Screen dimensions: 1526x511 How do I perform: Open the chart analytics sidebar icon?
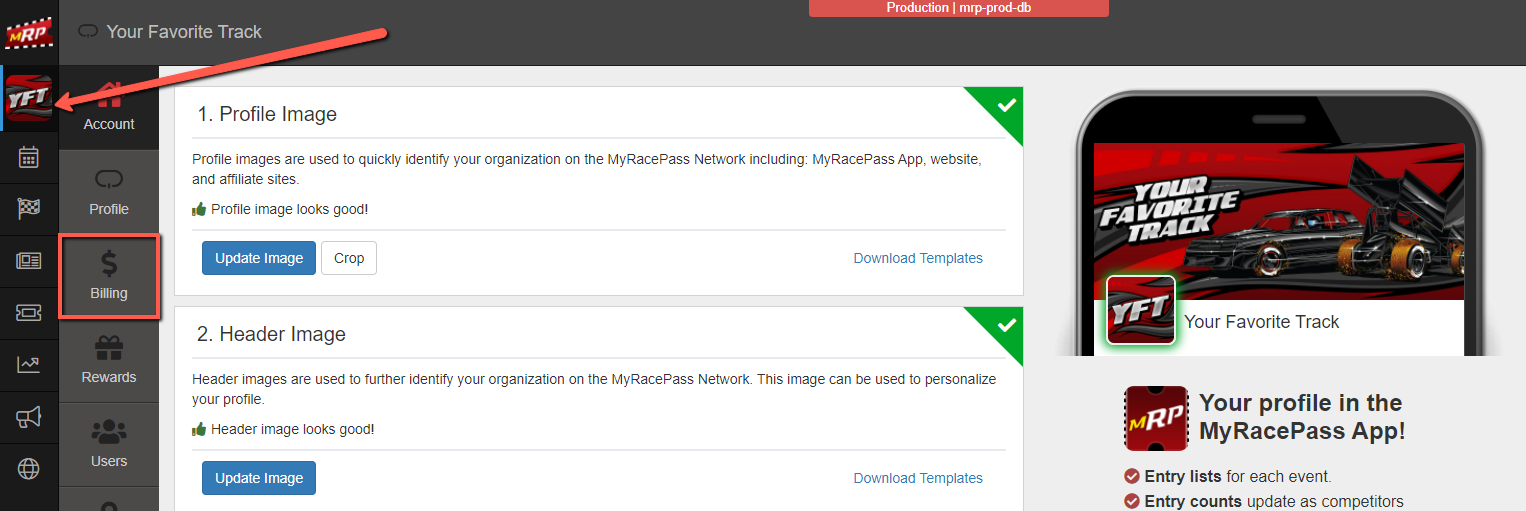(x=29, y=365)
